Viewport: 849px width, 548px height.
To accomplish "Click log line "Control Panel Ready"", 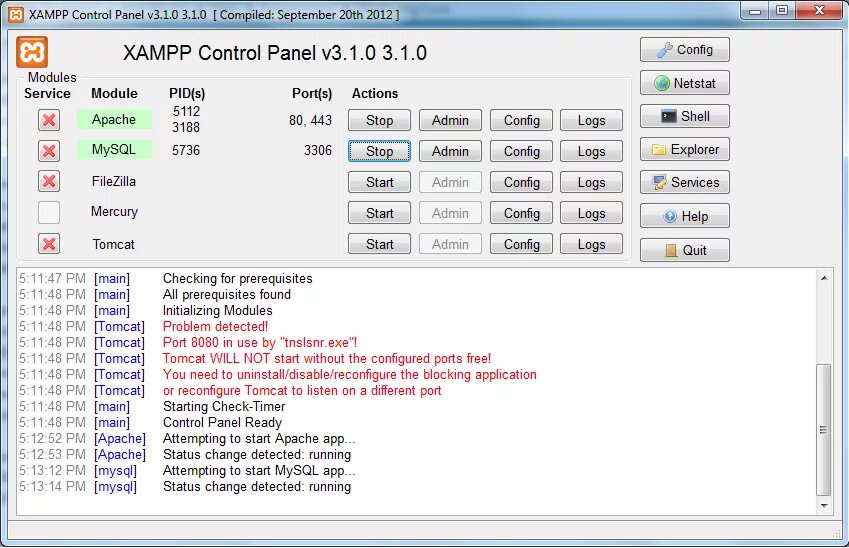I will coord(223,422).
